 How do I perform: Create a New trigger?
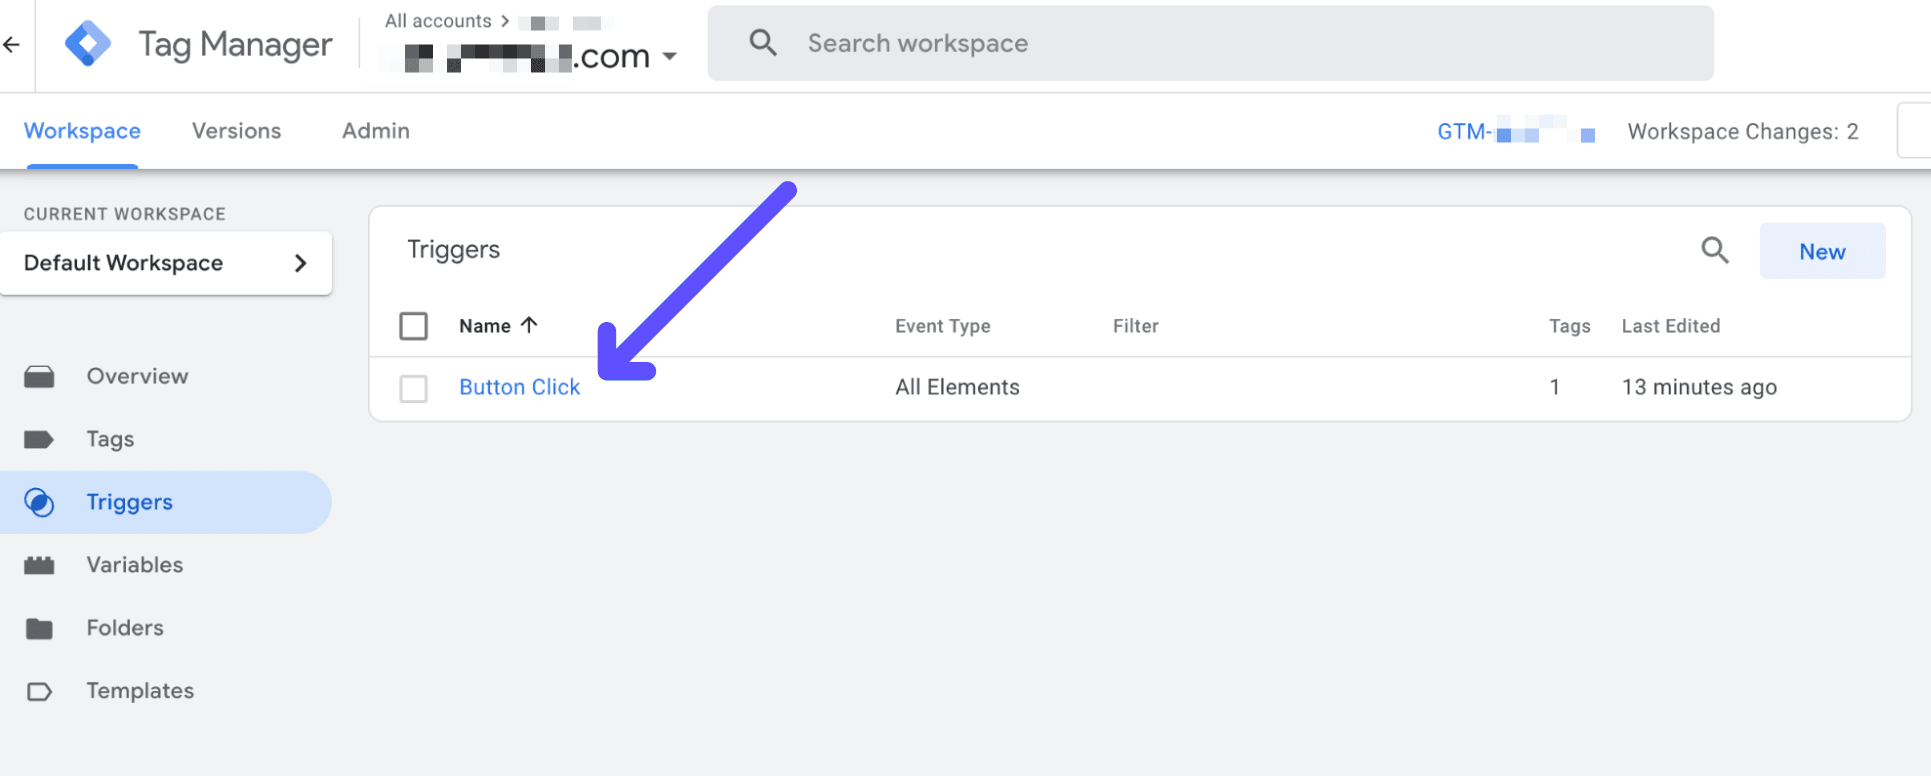click(1821, 252)
